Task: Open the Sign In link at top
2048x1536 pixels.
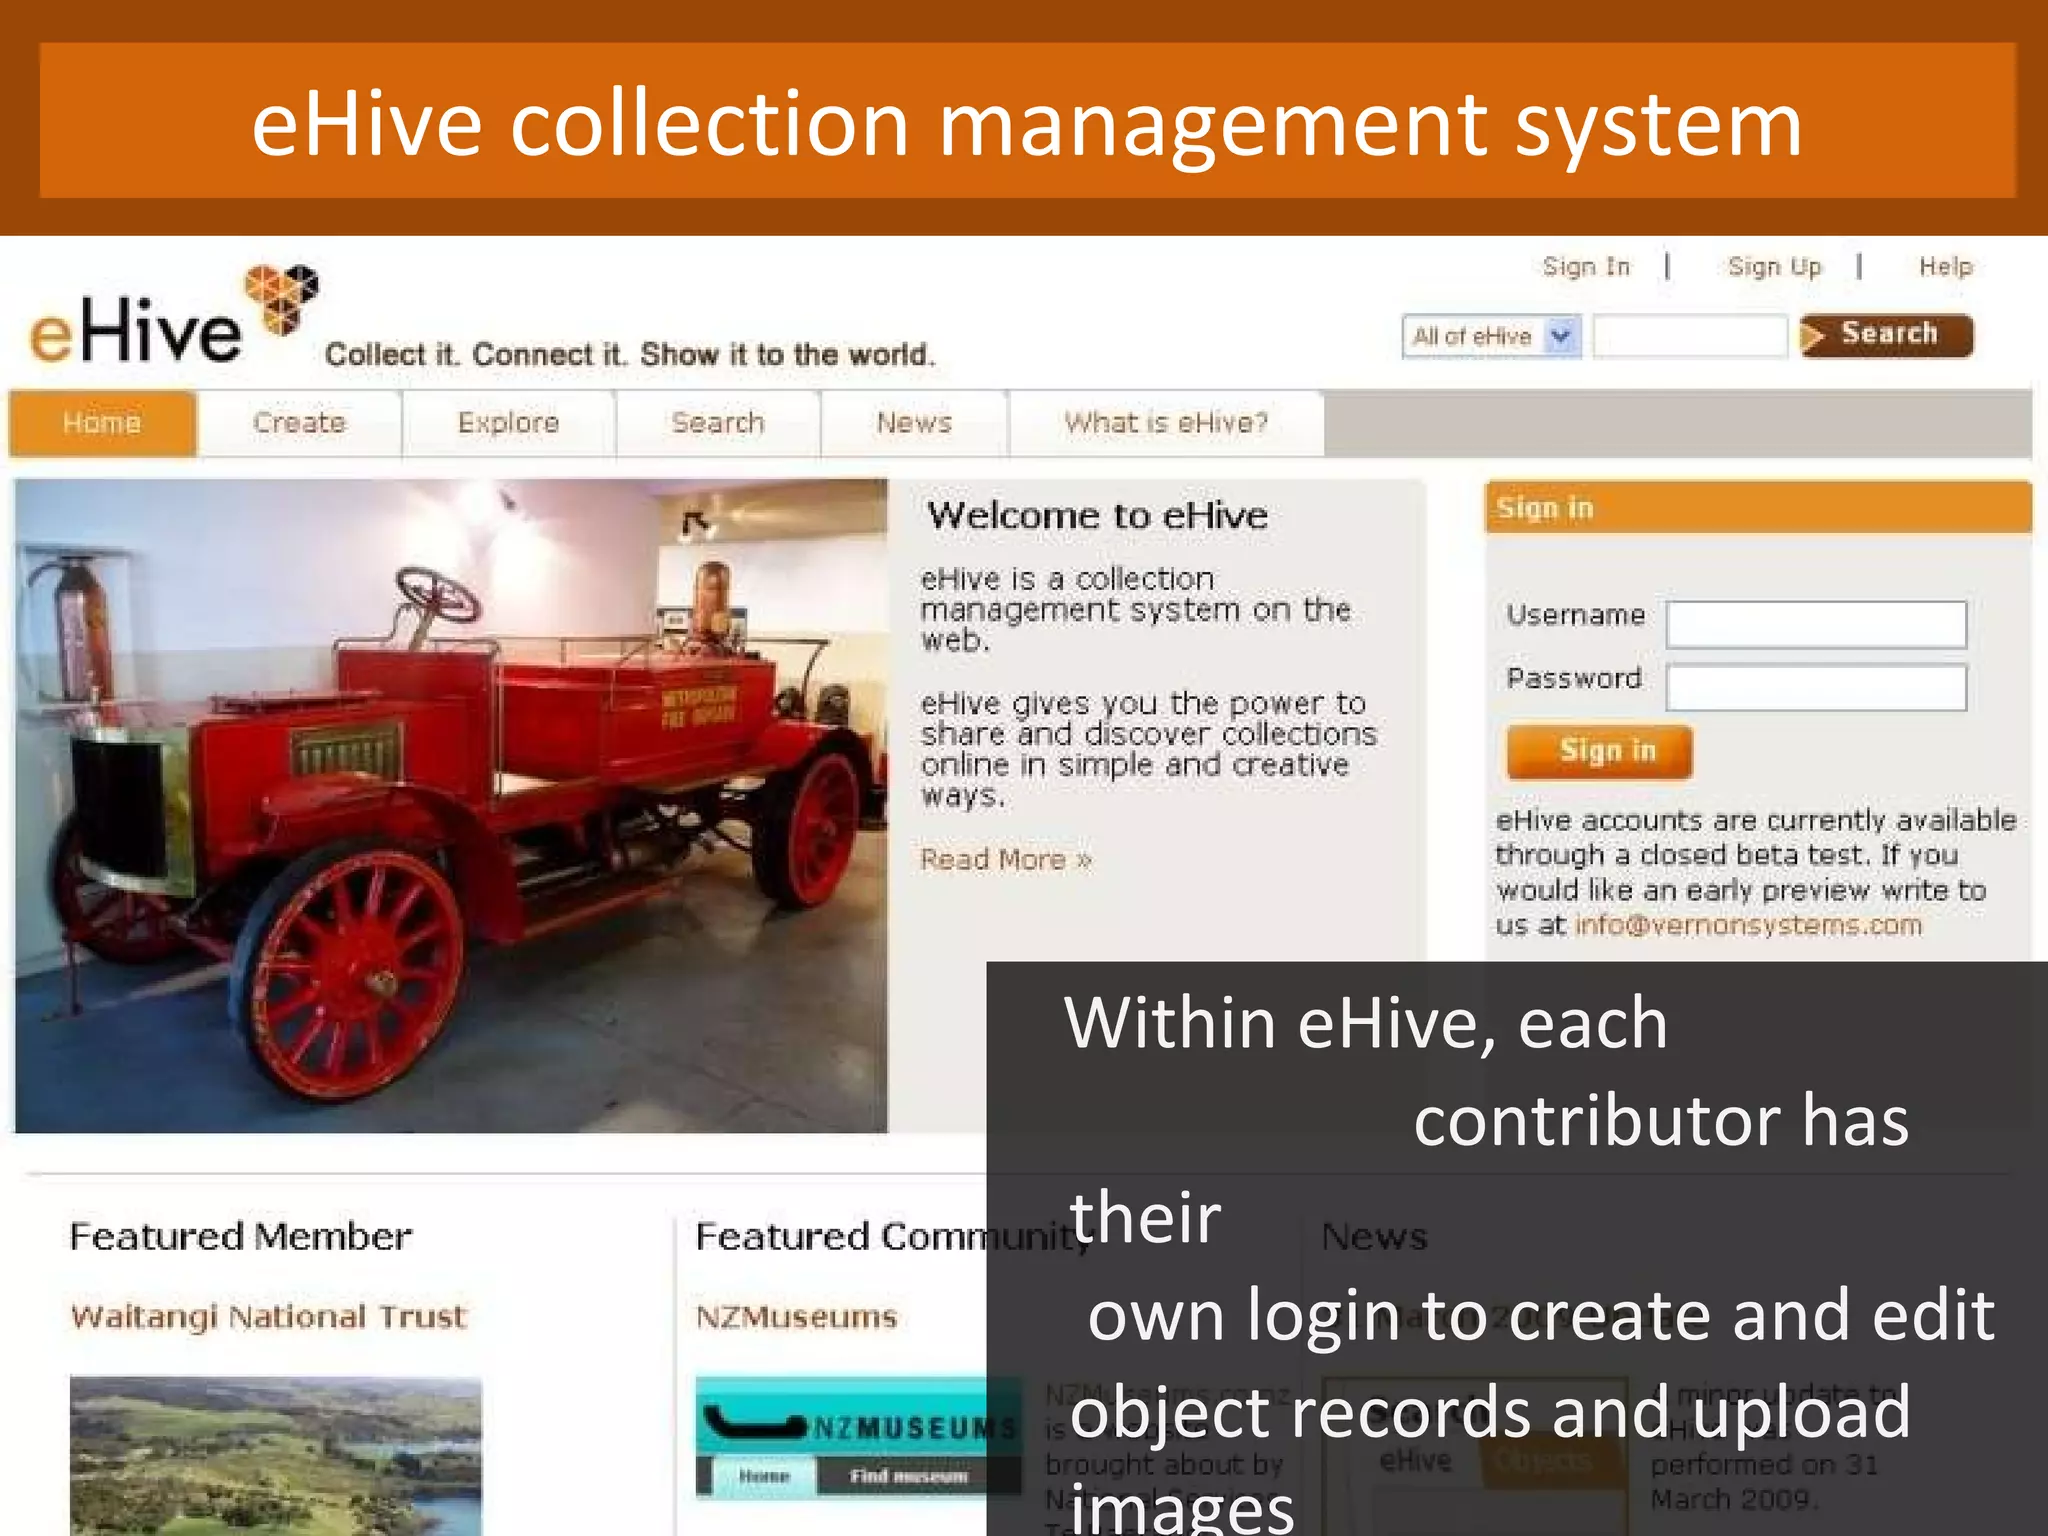Action: pos(1586,267)
